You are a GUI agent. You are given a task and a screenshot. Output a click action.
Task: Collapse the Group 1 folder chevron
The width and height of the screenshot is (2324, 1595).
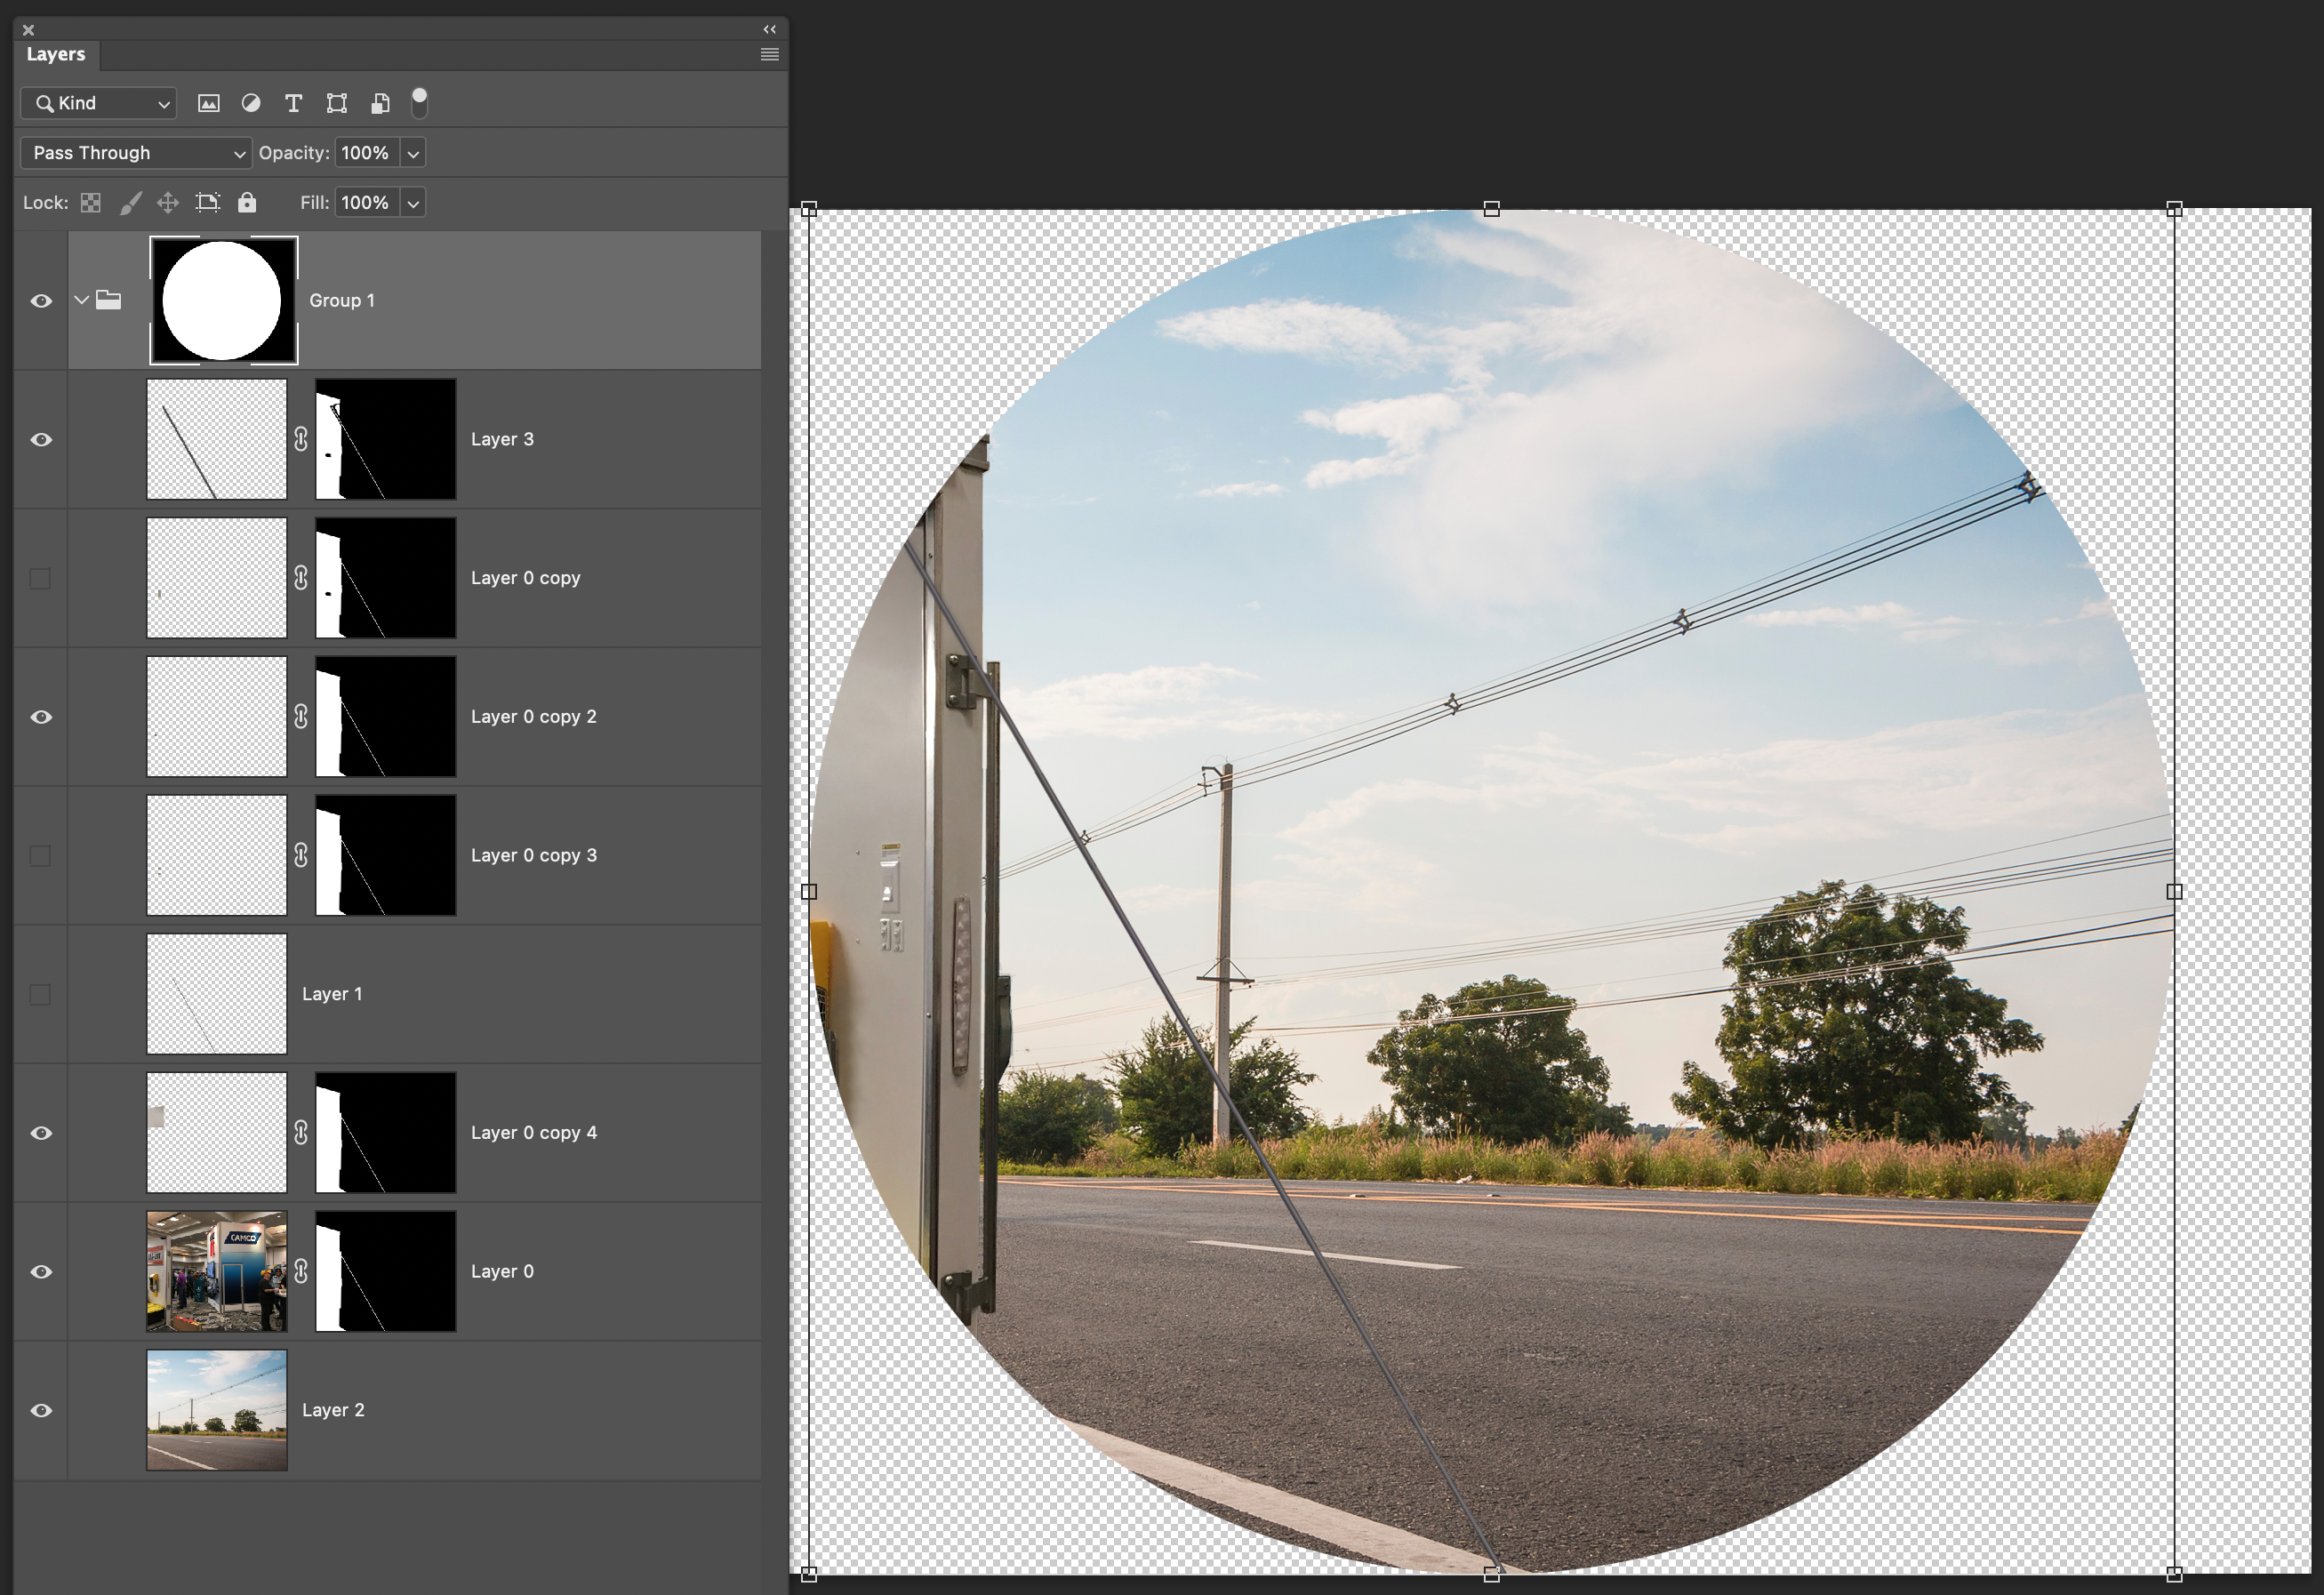(82, 300)
